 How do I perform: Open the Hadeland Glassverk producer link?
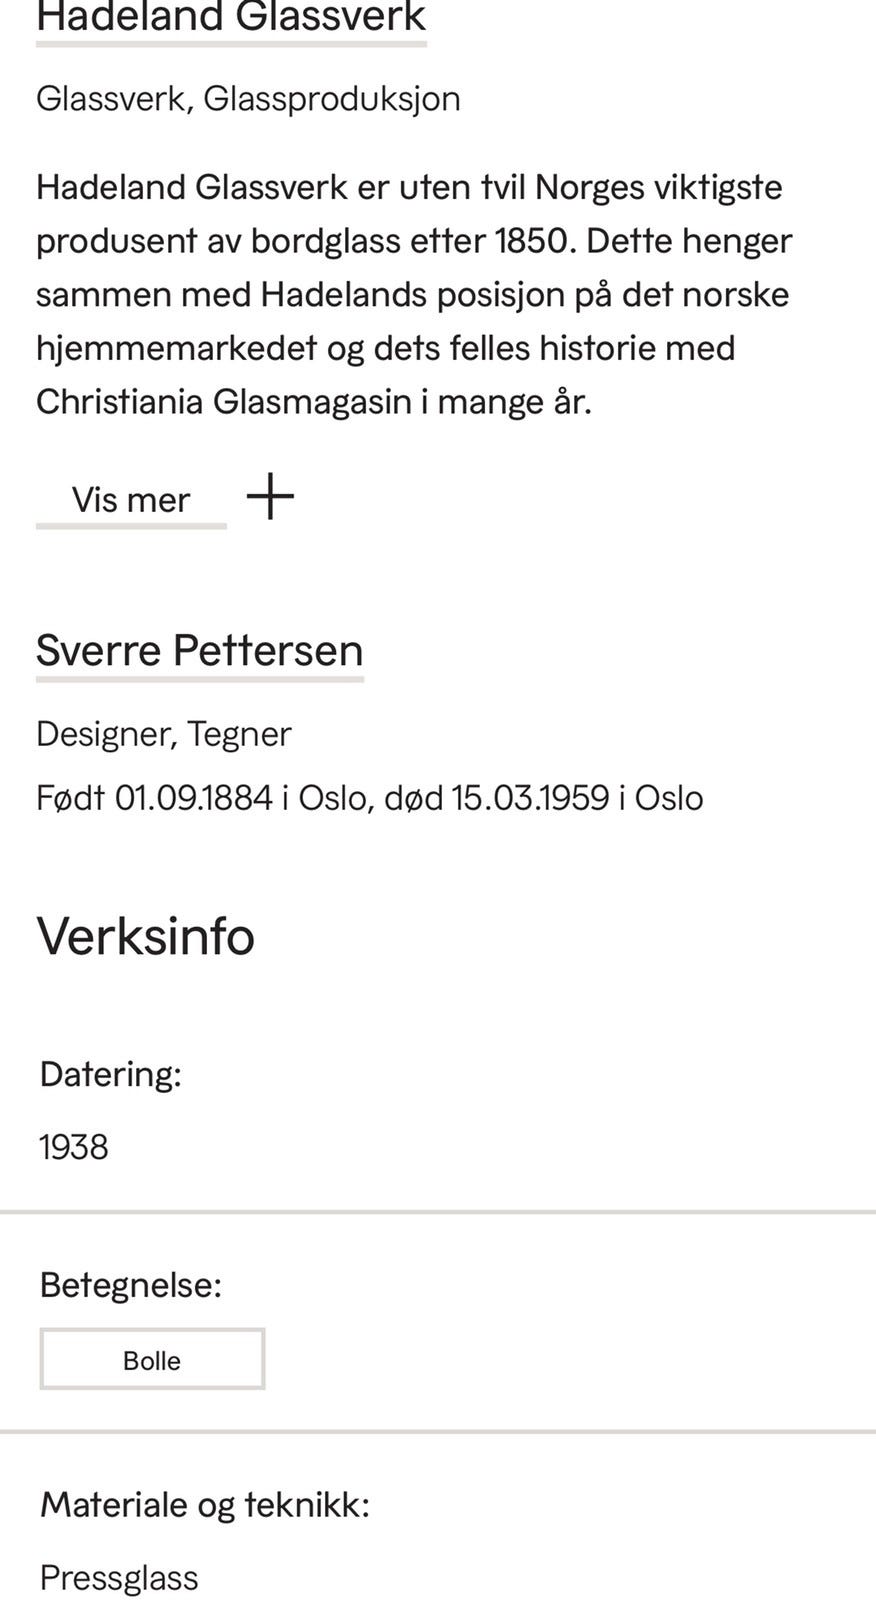pos(231,18)
